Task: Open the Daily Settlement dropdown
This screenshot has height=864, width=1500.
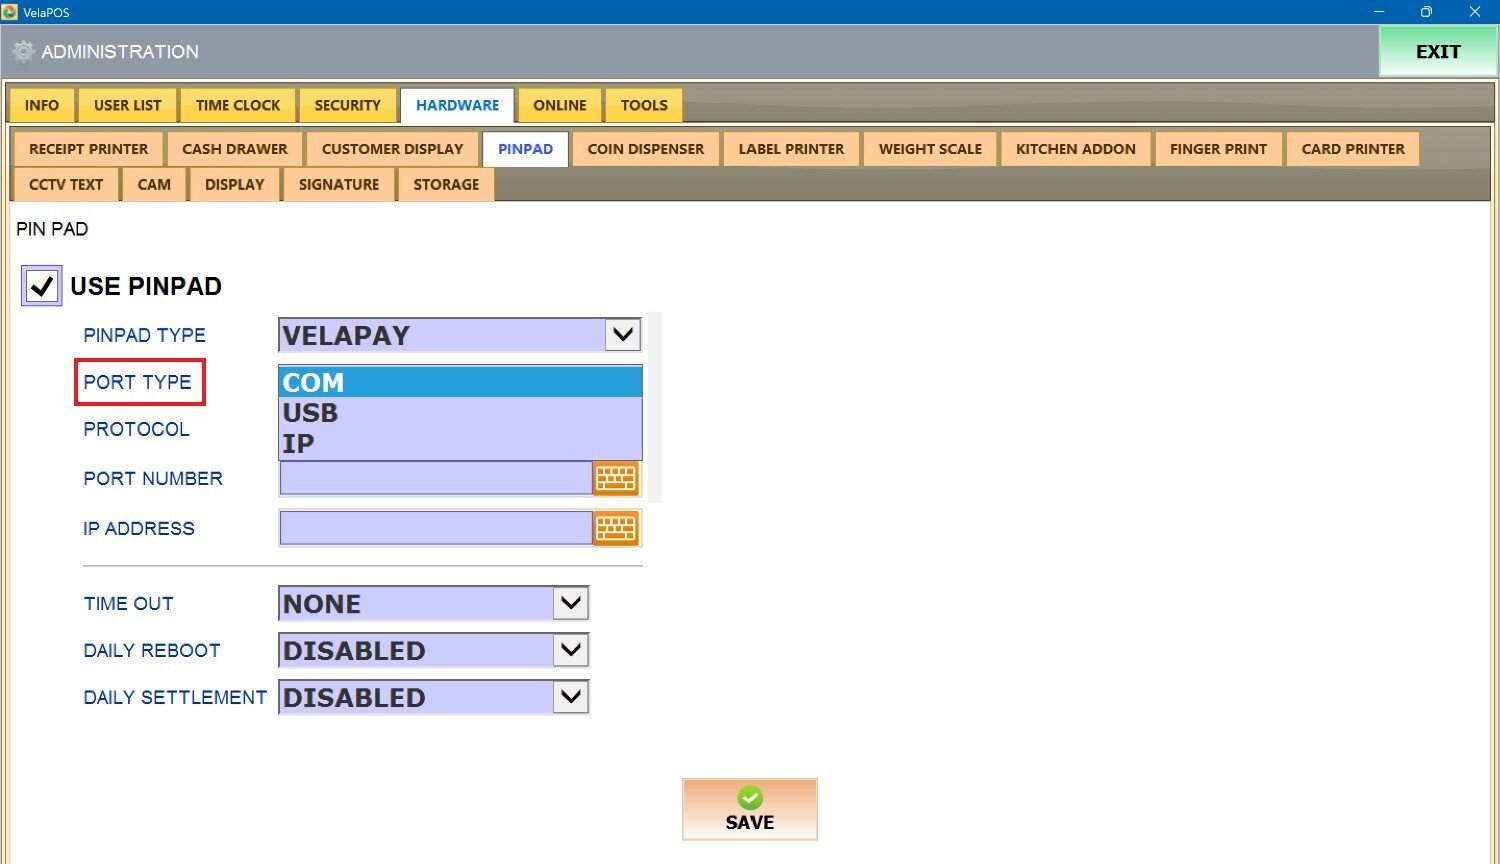Action: [570, 698]
